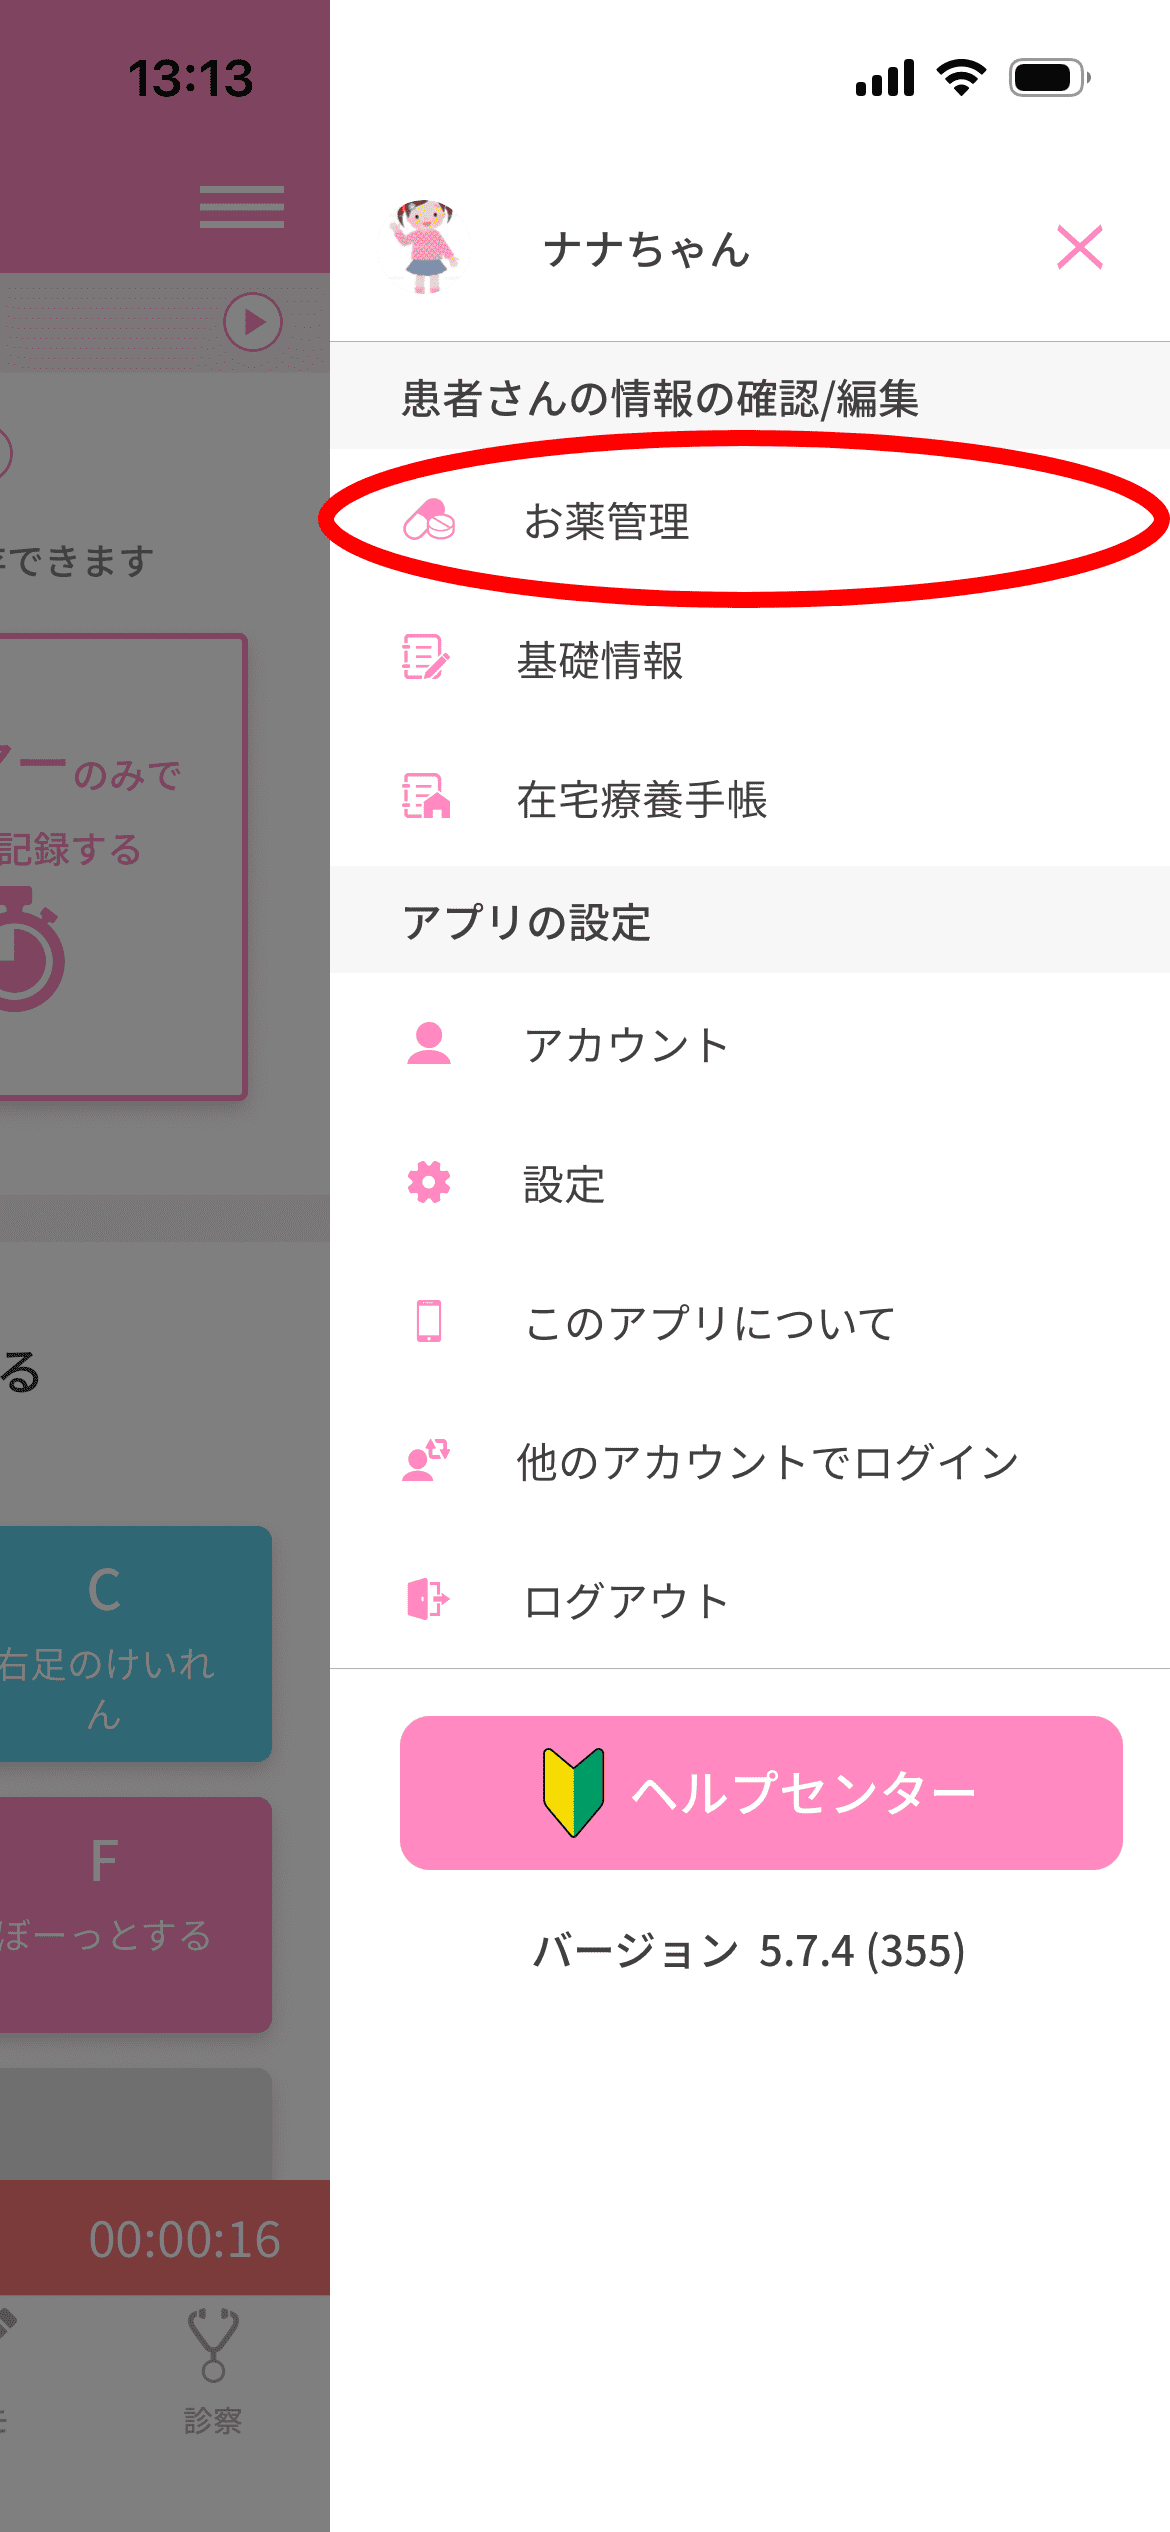Screen dimensions: 1170x2532
Task: Tap the このアプリについて smartphone icon
Action: [428, 1321]
